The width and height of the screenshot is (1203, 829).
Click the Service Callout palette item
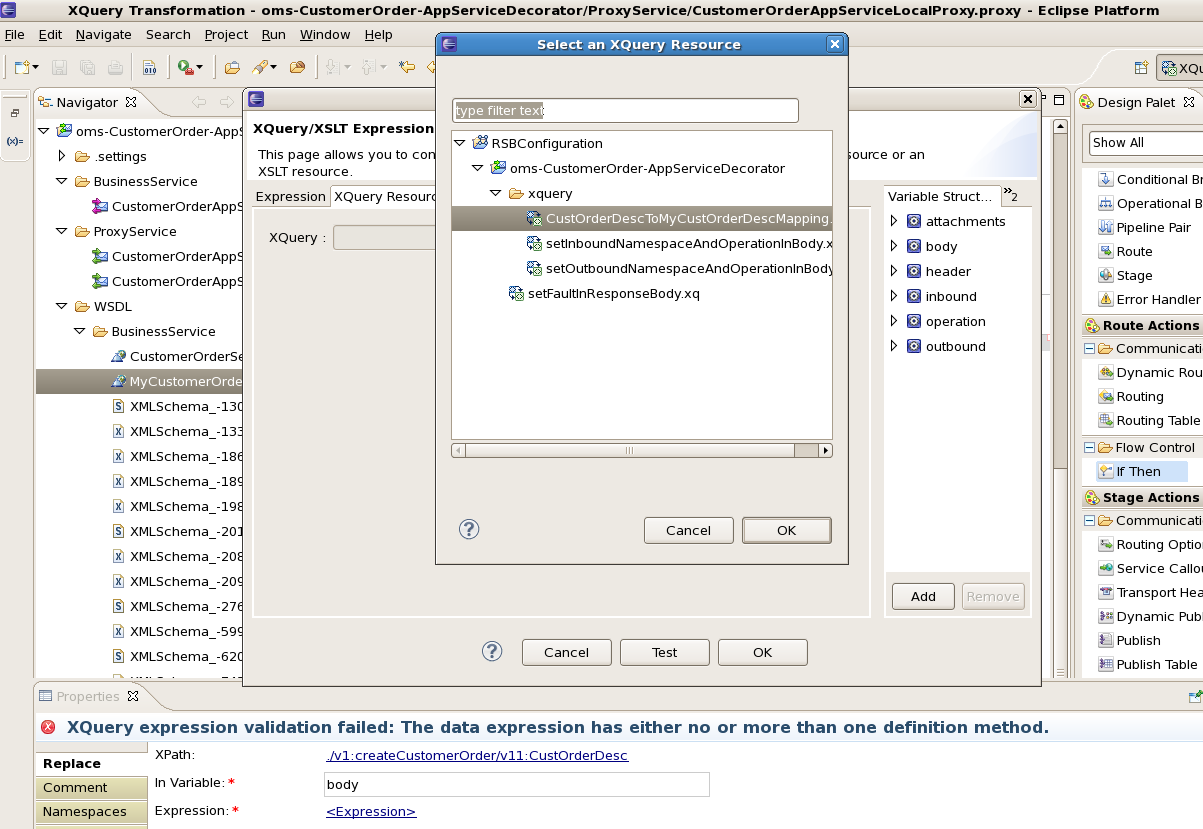pos(1150,568)
